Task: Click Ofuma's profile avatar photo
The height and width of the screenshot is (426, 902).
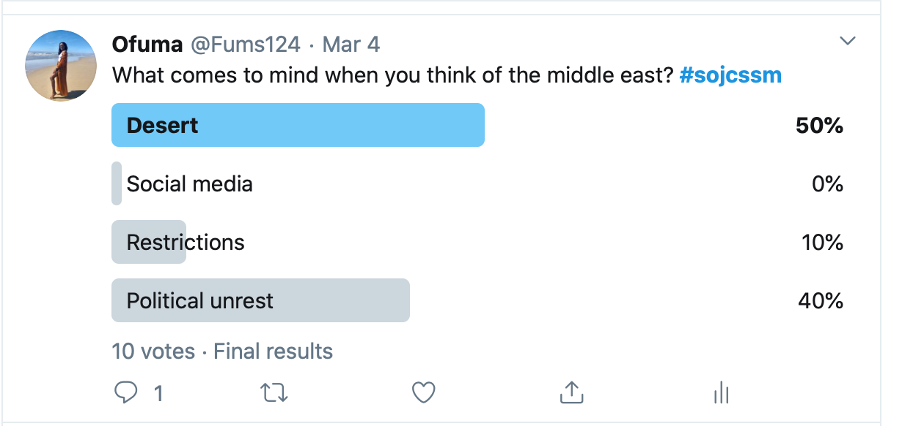Action: (x=61, y=65)
